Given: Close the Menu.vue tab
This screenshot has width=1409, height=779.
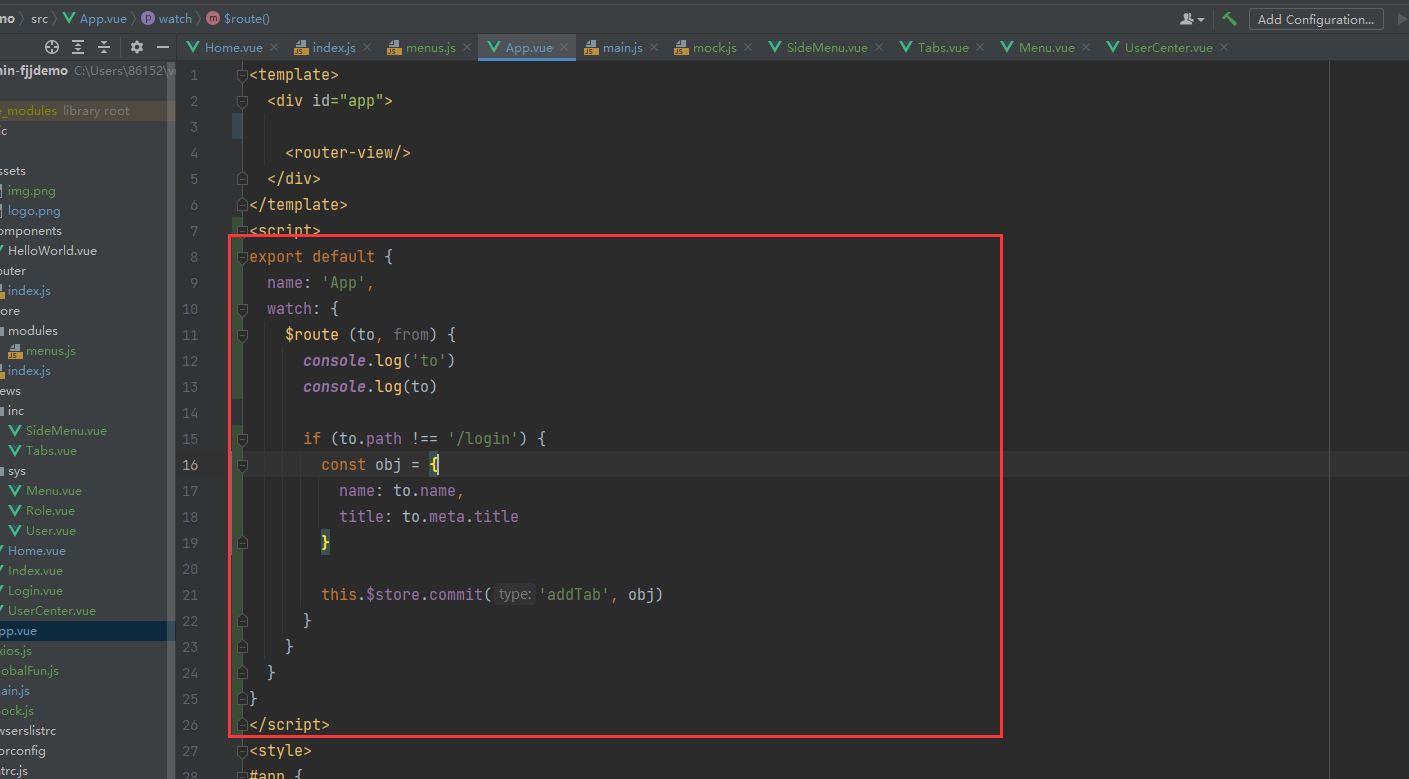Looking at the screenshot, I should (1085, 47).
